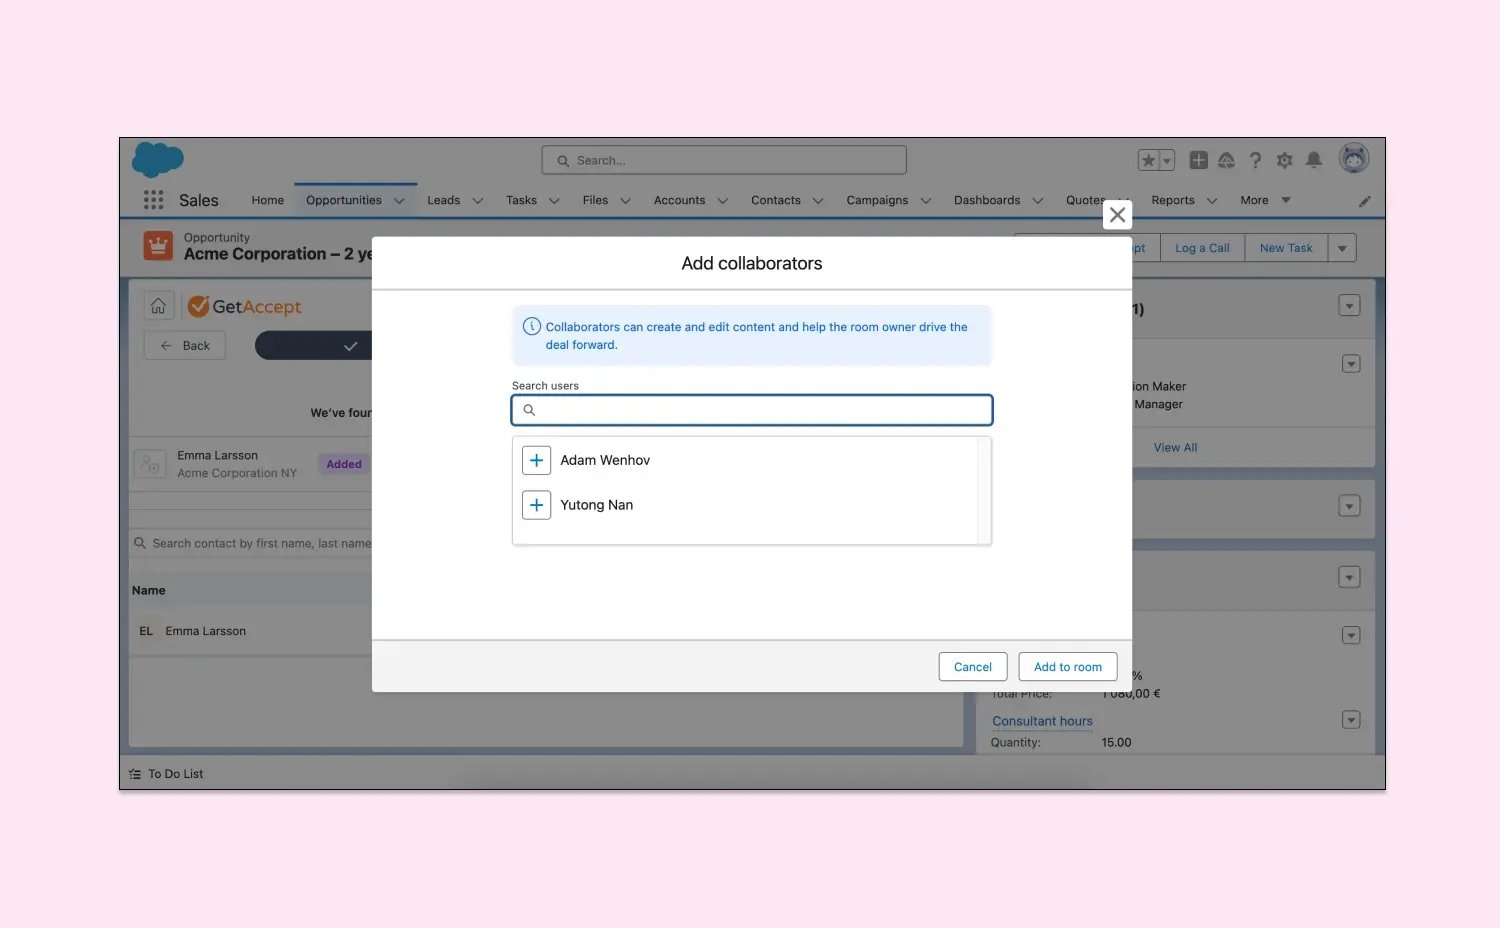Click the GetAccept home icon
1500x928 pixels.
(x=158, y=306)
